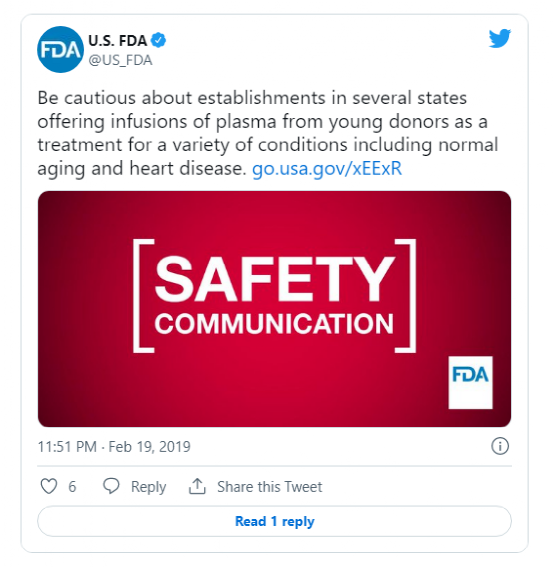Open the @US_FDA handle
The image size is (554, 568).
click(x=120, y=60)
